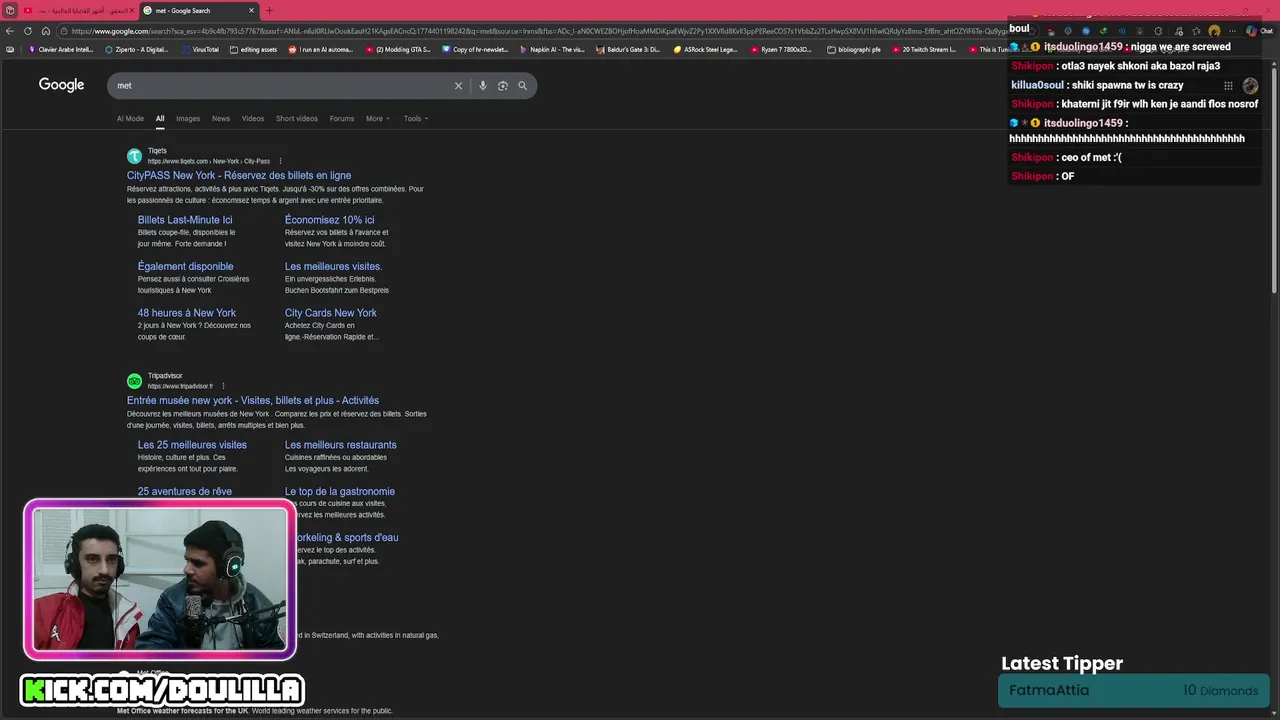Open the 'editing assets' bookmark folder
Image resolution: width=1280 pixels, height=720 pixels.
(253, 49)
